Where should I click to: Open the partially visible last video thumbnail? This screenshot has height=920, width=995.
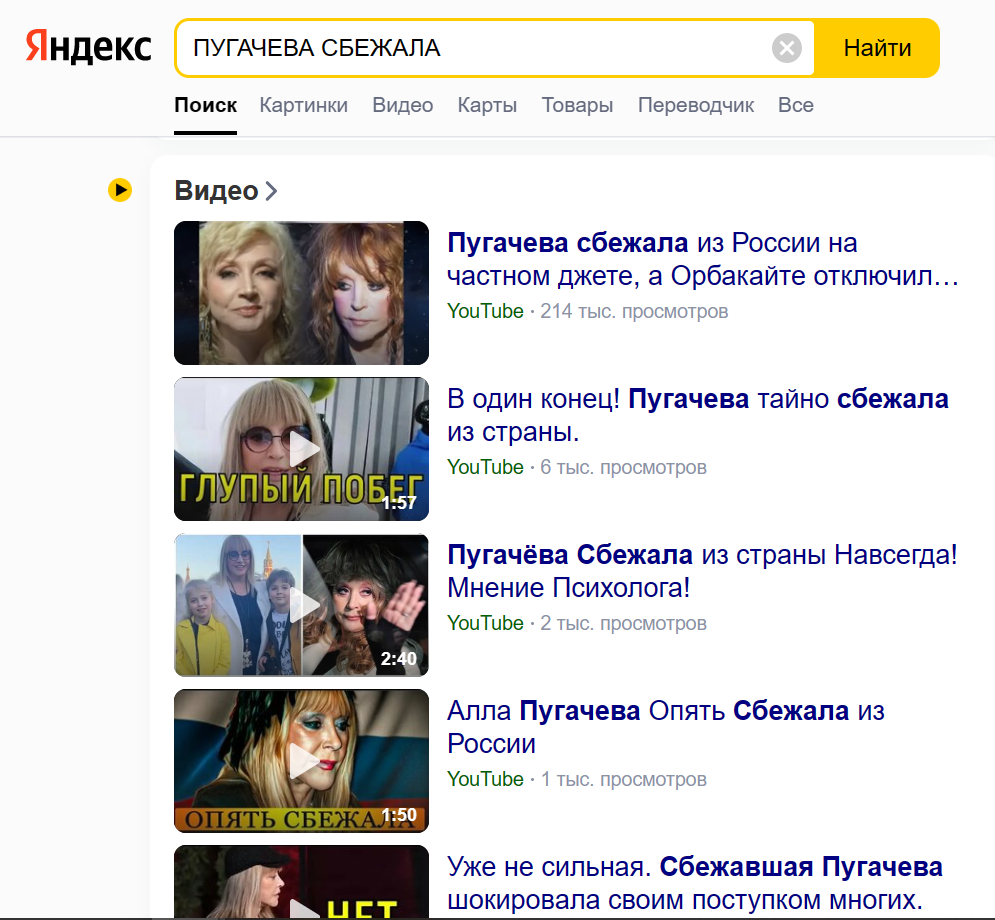click(x=301, y=881)
